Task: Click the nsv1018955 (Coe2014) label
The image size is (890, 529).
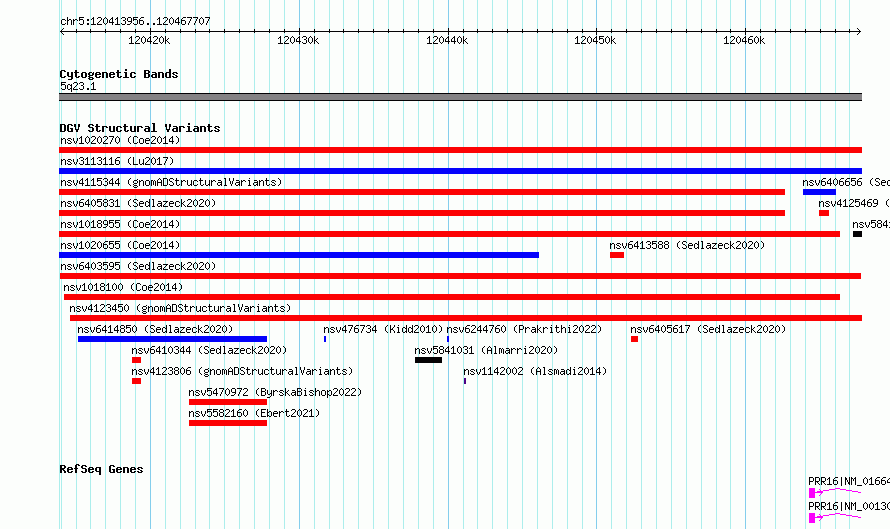Action: [120, 224]
